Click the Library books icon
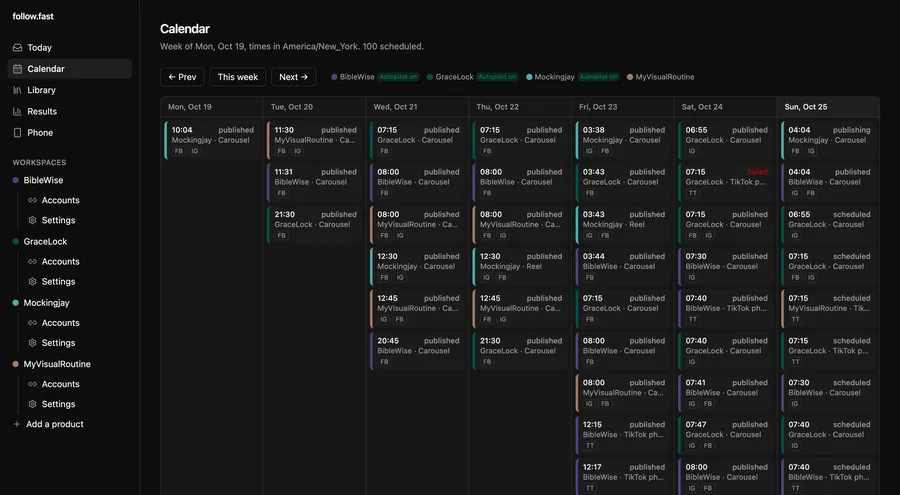900x495 pixels. tap(17, 90)
